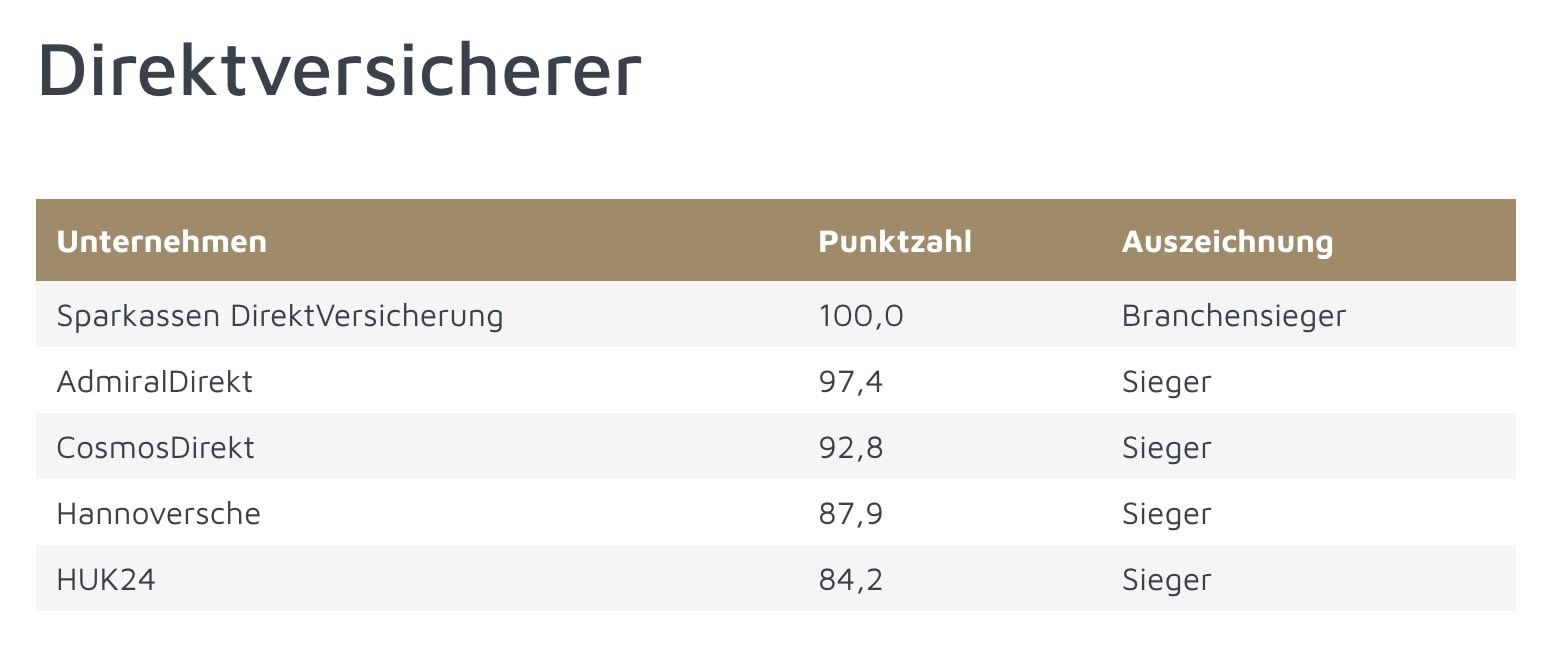Click the Auszeichnung column header
This screenshot has height=650, width=1558.
click(1227, 241)
